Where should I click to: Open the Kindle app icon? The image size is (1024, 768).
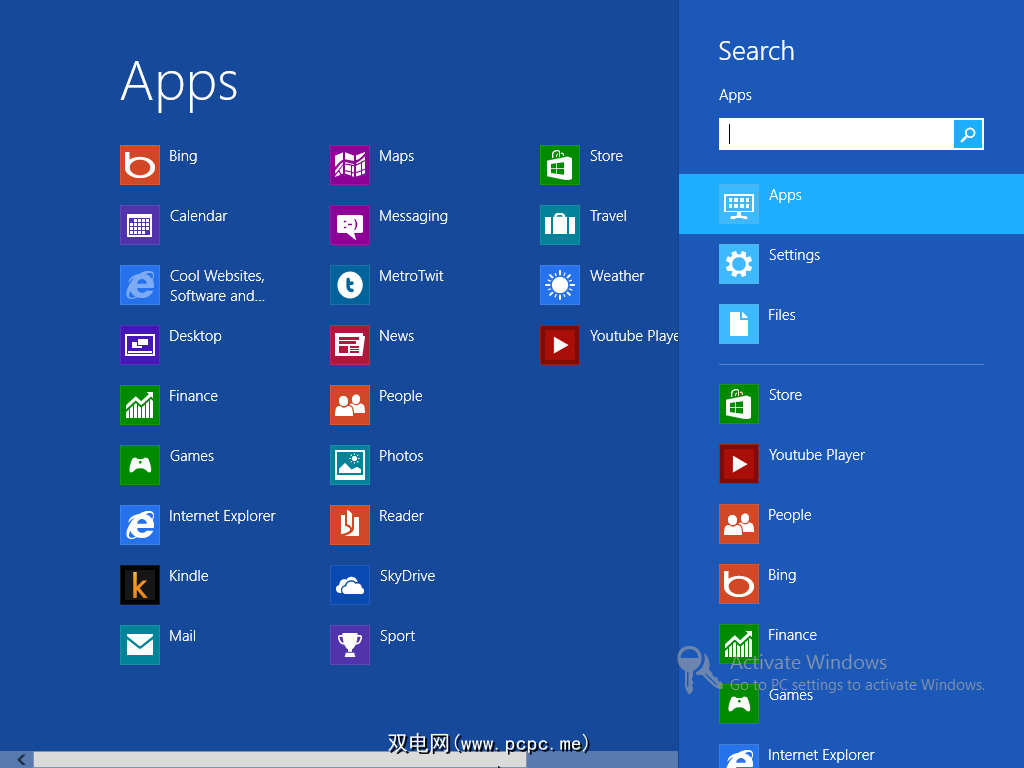click(x=140, y=585)
